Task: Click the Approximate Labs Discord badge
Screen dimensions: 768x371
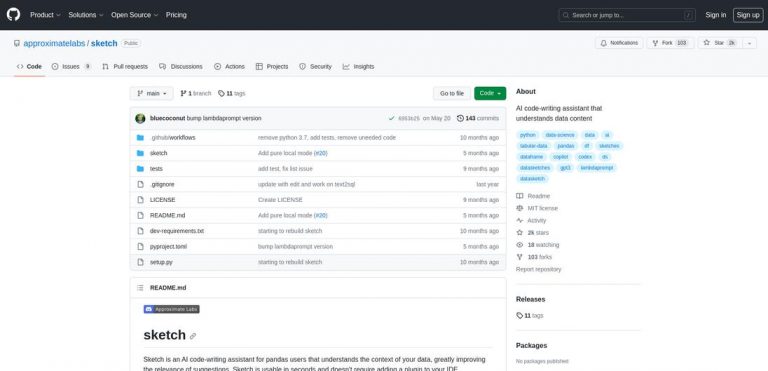Action: point(171,309)
